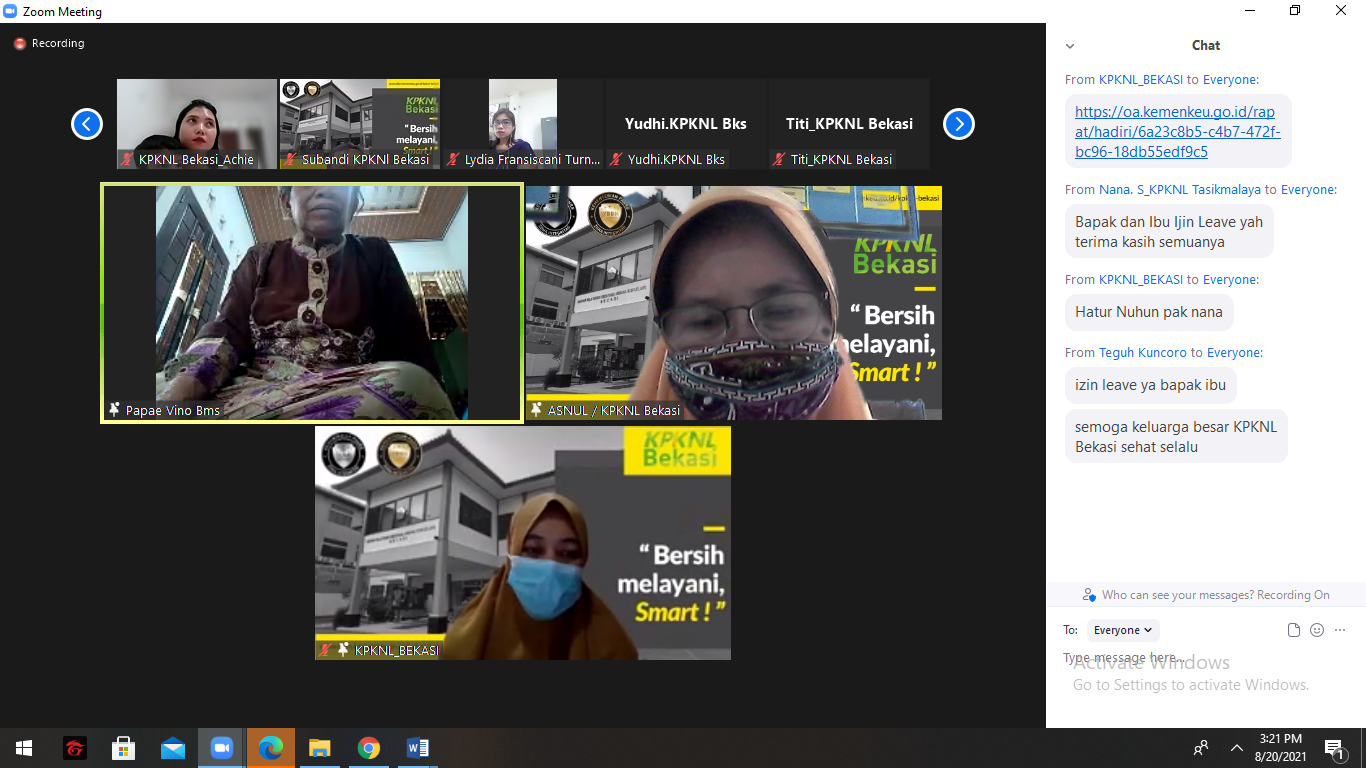
Task: Open the emoji picker in chat
Action: click(1317, 630)
